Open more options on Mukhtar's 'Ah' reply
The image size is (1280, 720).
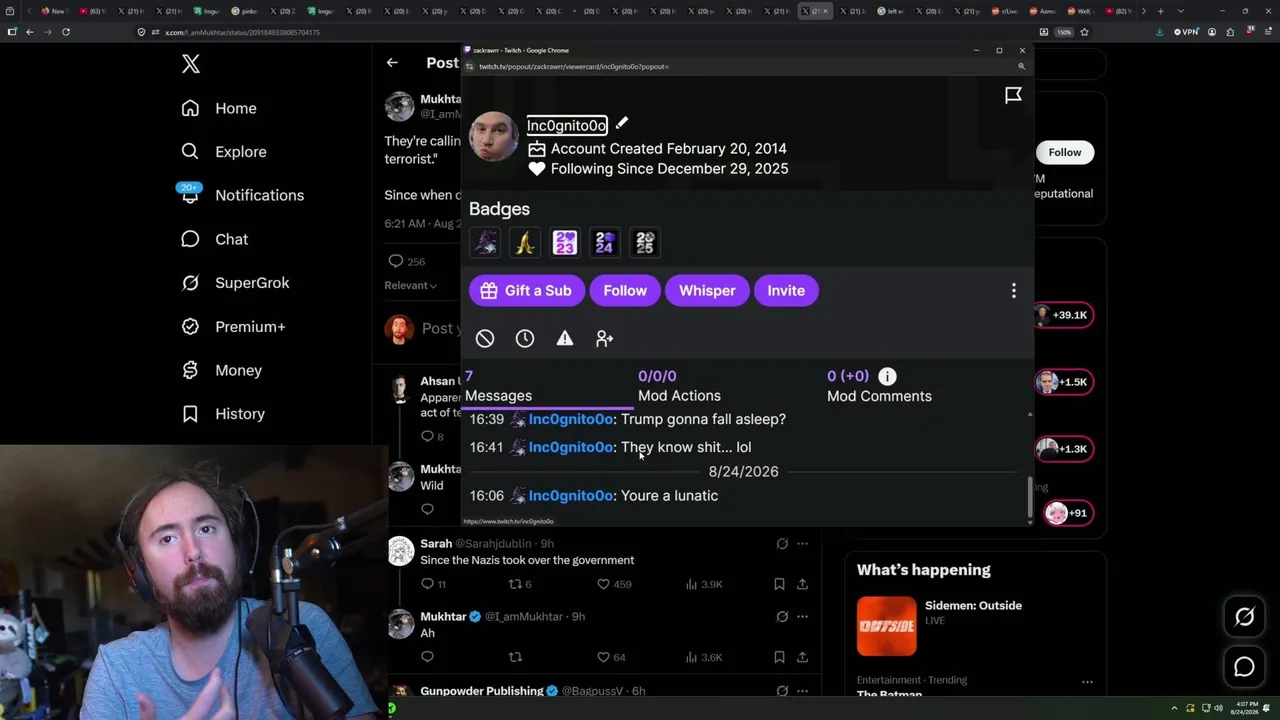pos(802,617)
